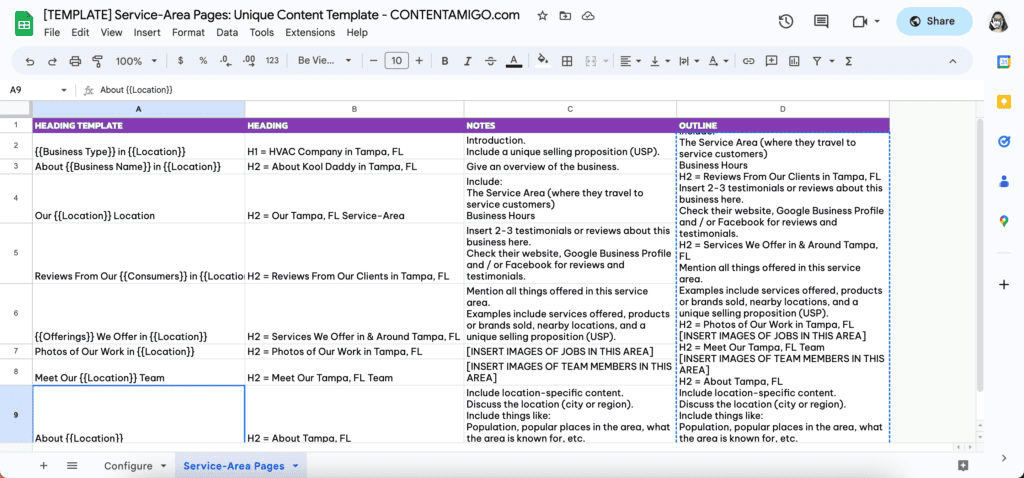Add a new sheet with plus button
The image size is (1024, 478).
click(44, 466)
